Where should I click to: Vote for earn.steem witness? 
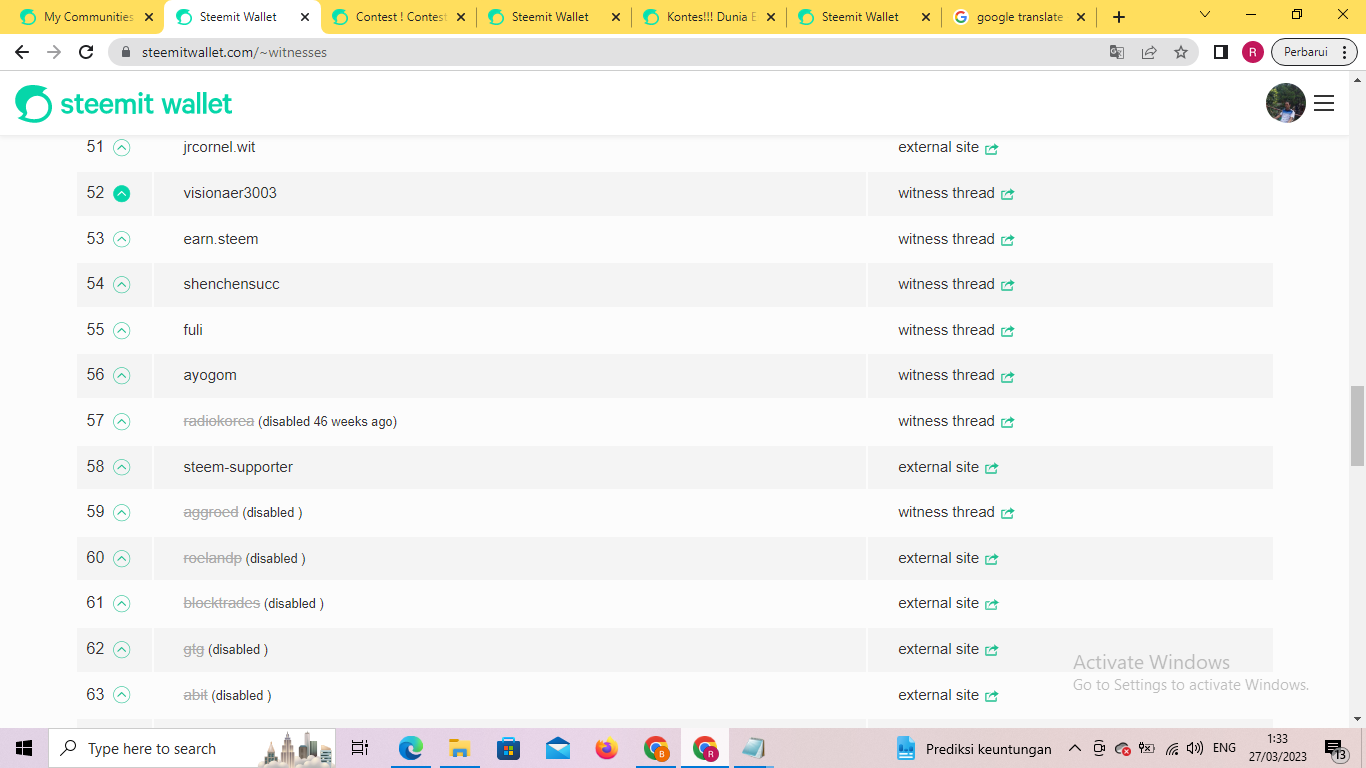pyautogui.click(x=121, y=239)
